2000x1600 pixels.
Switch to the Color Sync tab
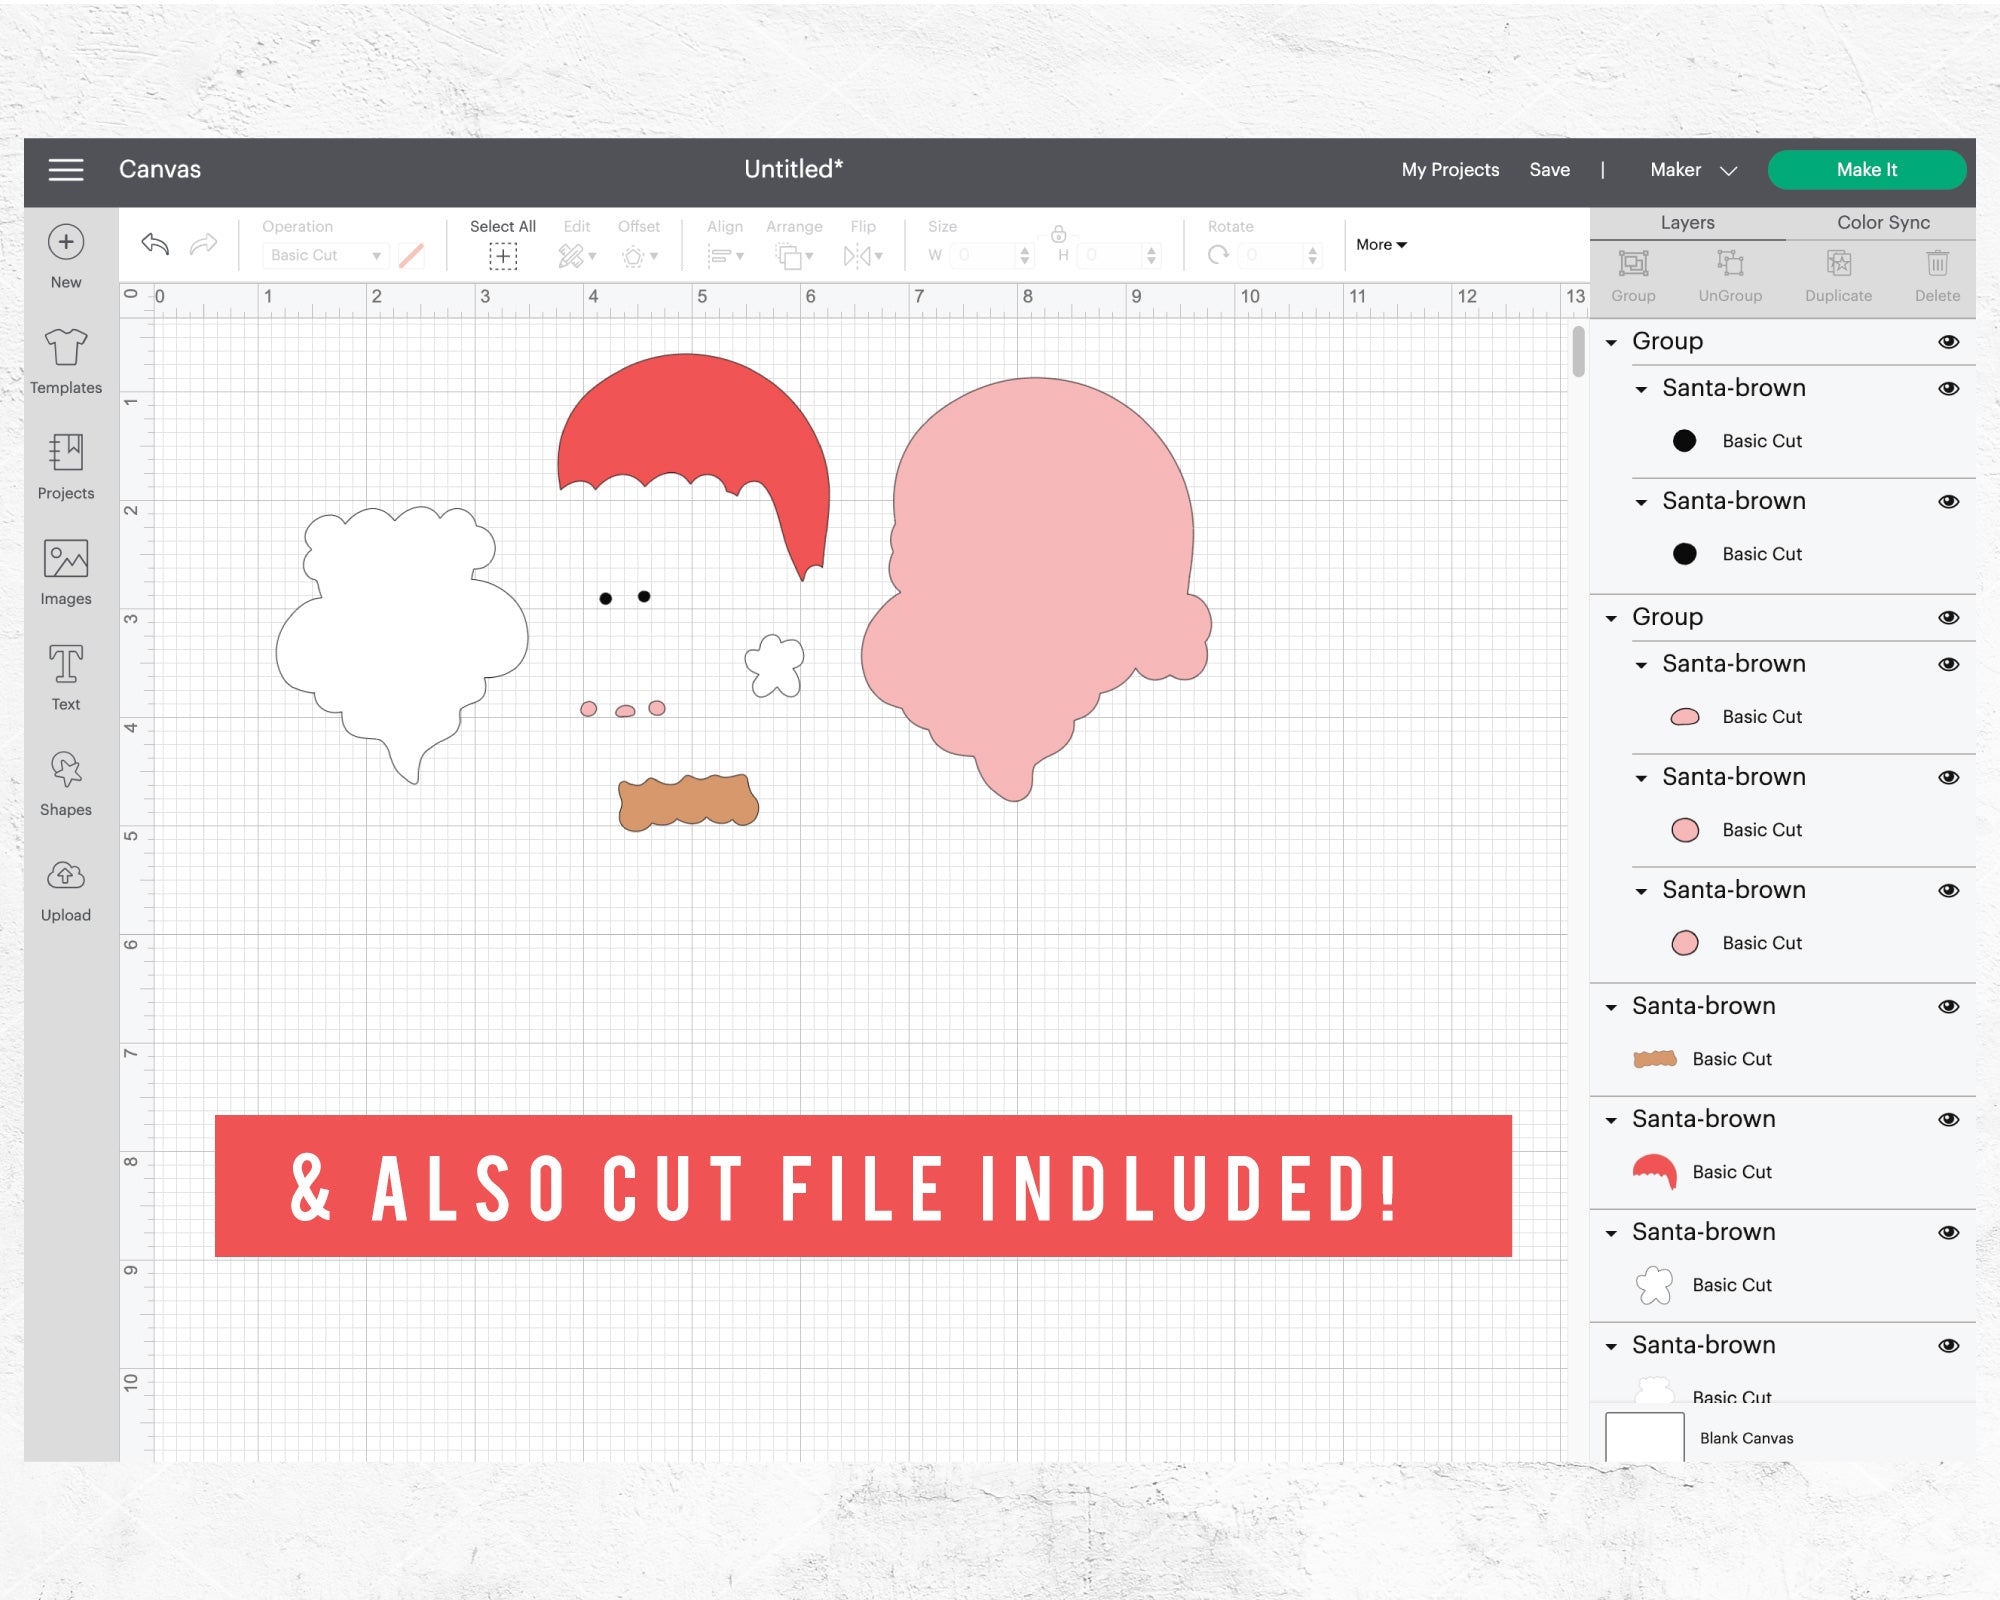tap(1883, 222)
